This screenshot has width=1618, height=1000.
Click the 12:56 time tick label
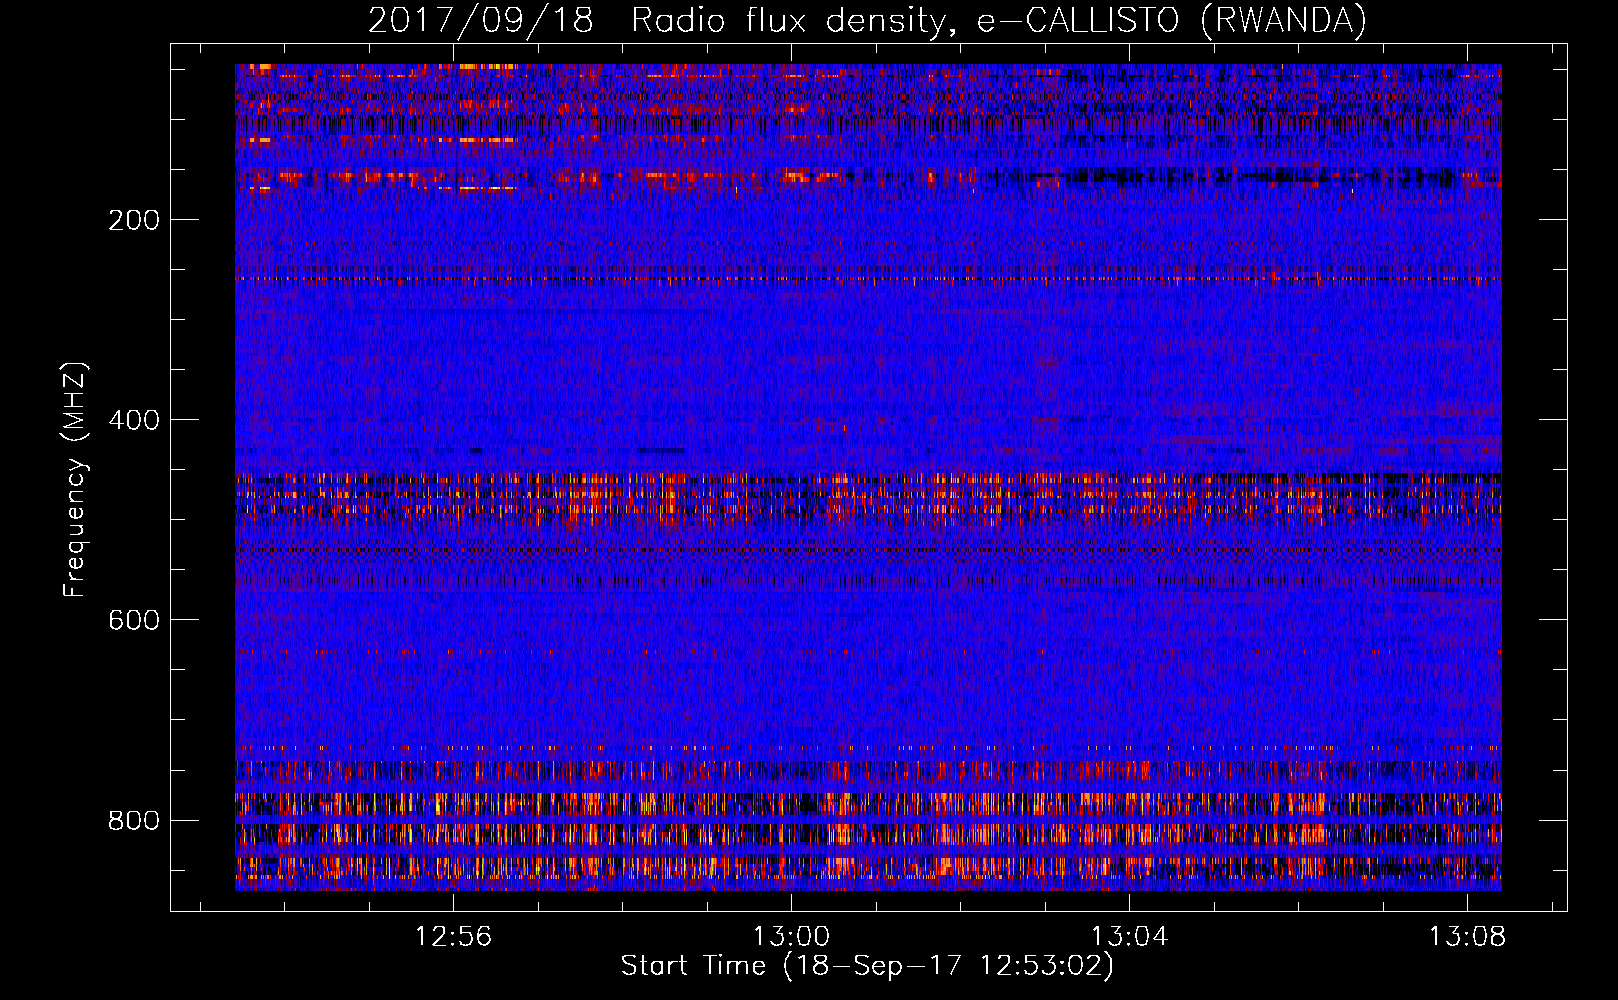[454, 937]
